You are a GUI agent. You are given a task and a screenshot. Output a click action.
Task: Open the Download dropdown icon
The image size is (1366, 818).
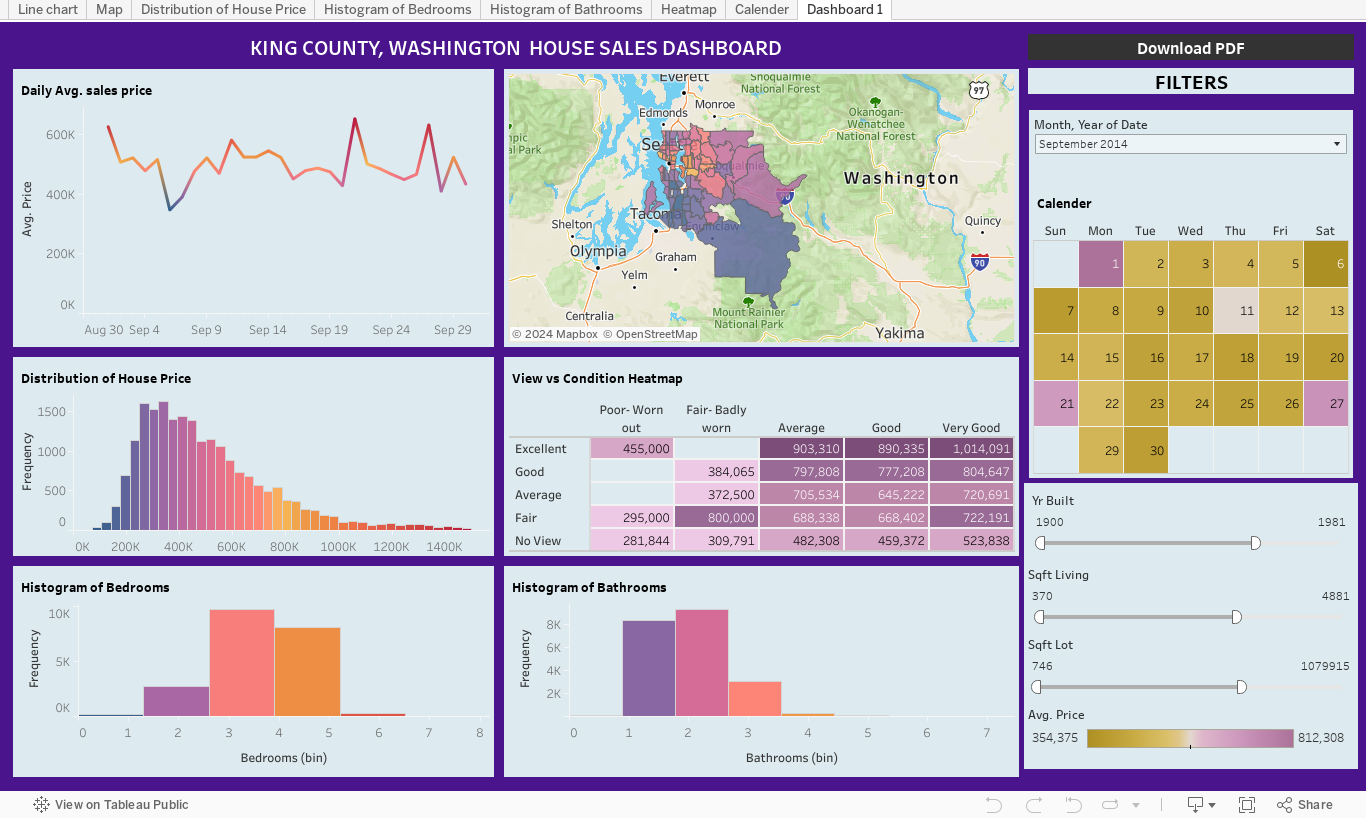[x=1200, y=804]
